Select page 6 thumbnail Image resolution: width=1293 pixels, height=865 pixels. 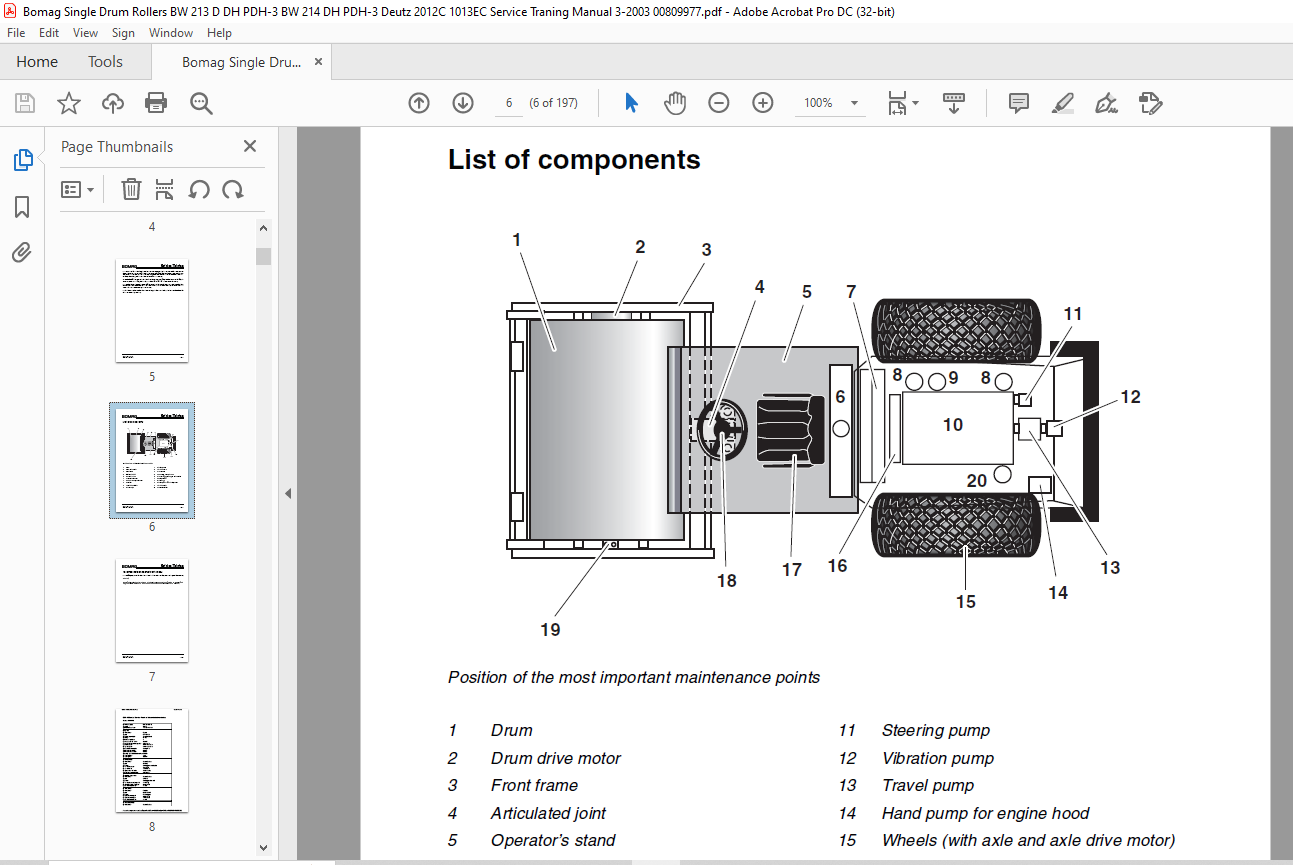152,461
